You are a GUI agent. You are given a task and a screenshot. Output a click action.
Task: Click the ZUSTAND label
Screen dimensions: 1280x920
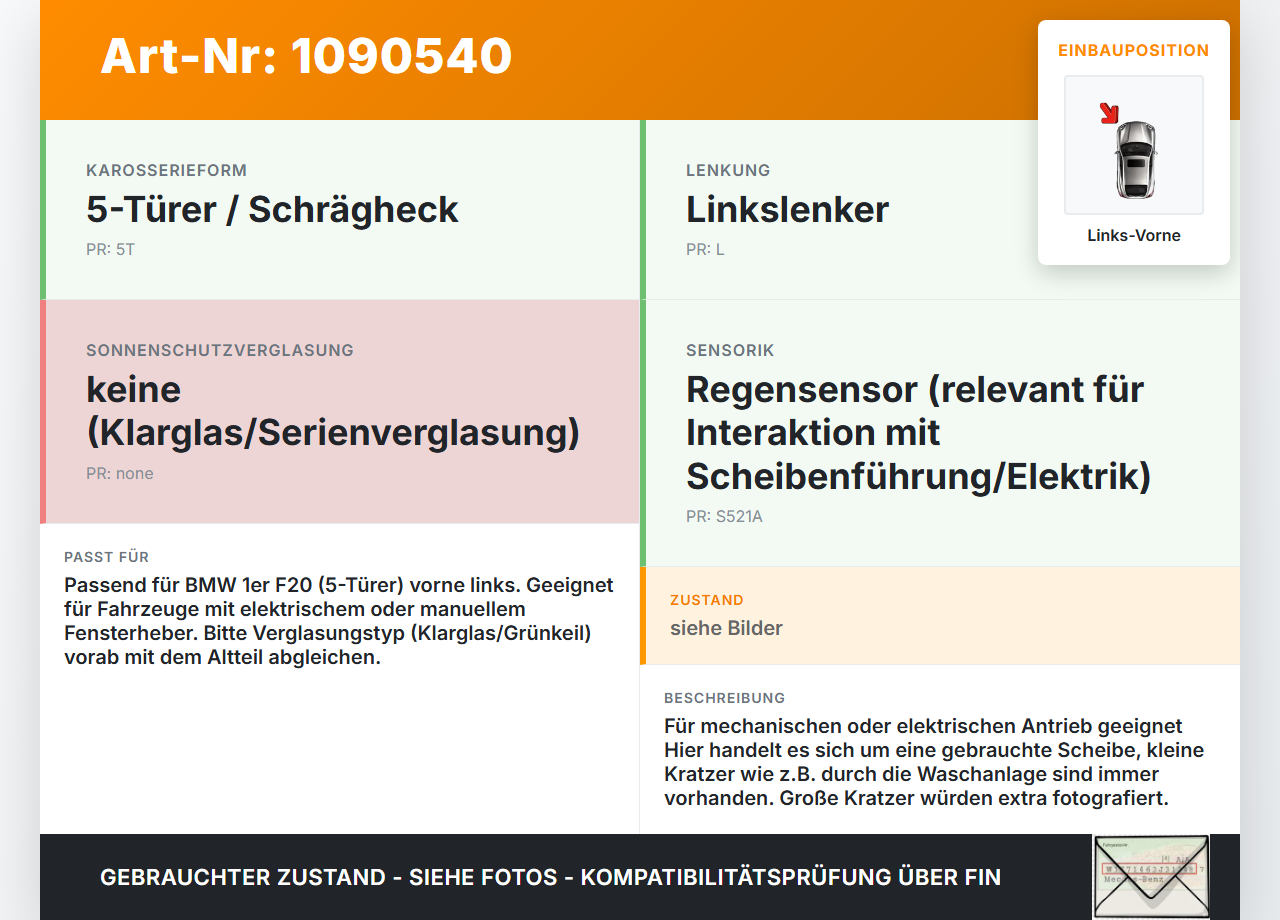(707, 600)
